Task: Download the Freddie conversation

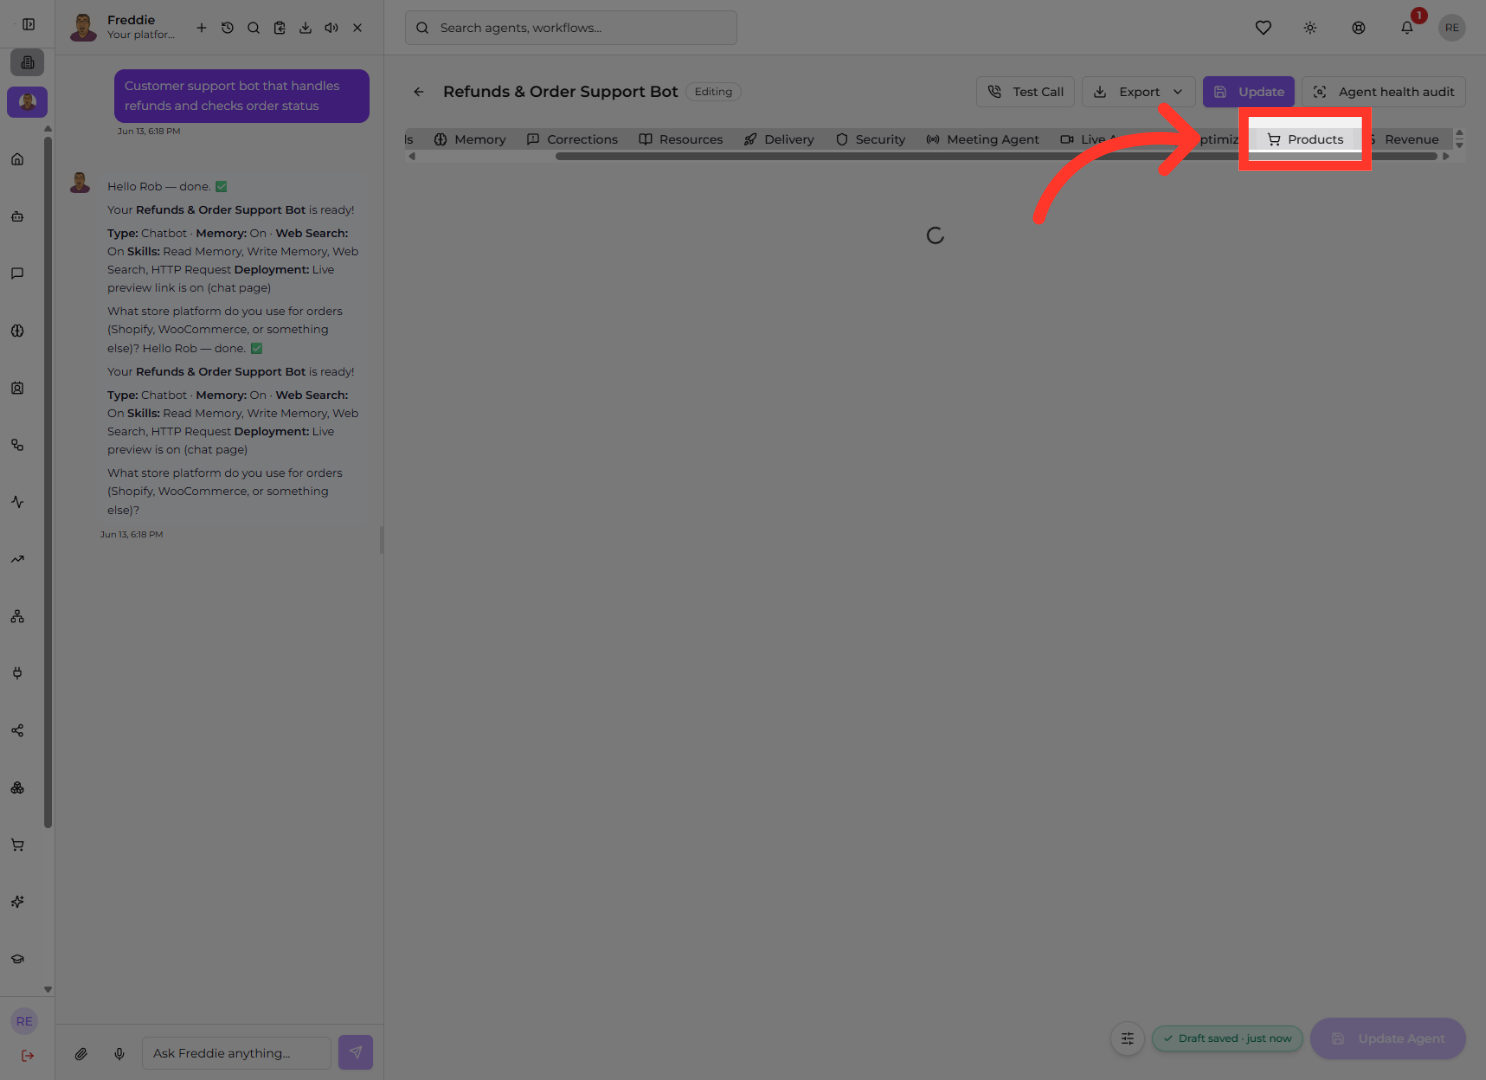Action: tap(305, 28)
